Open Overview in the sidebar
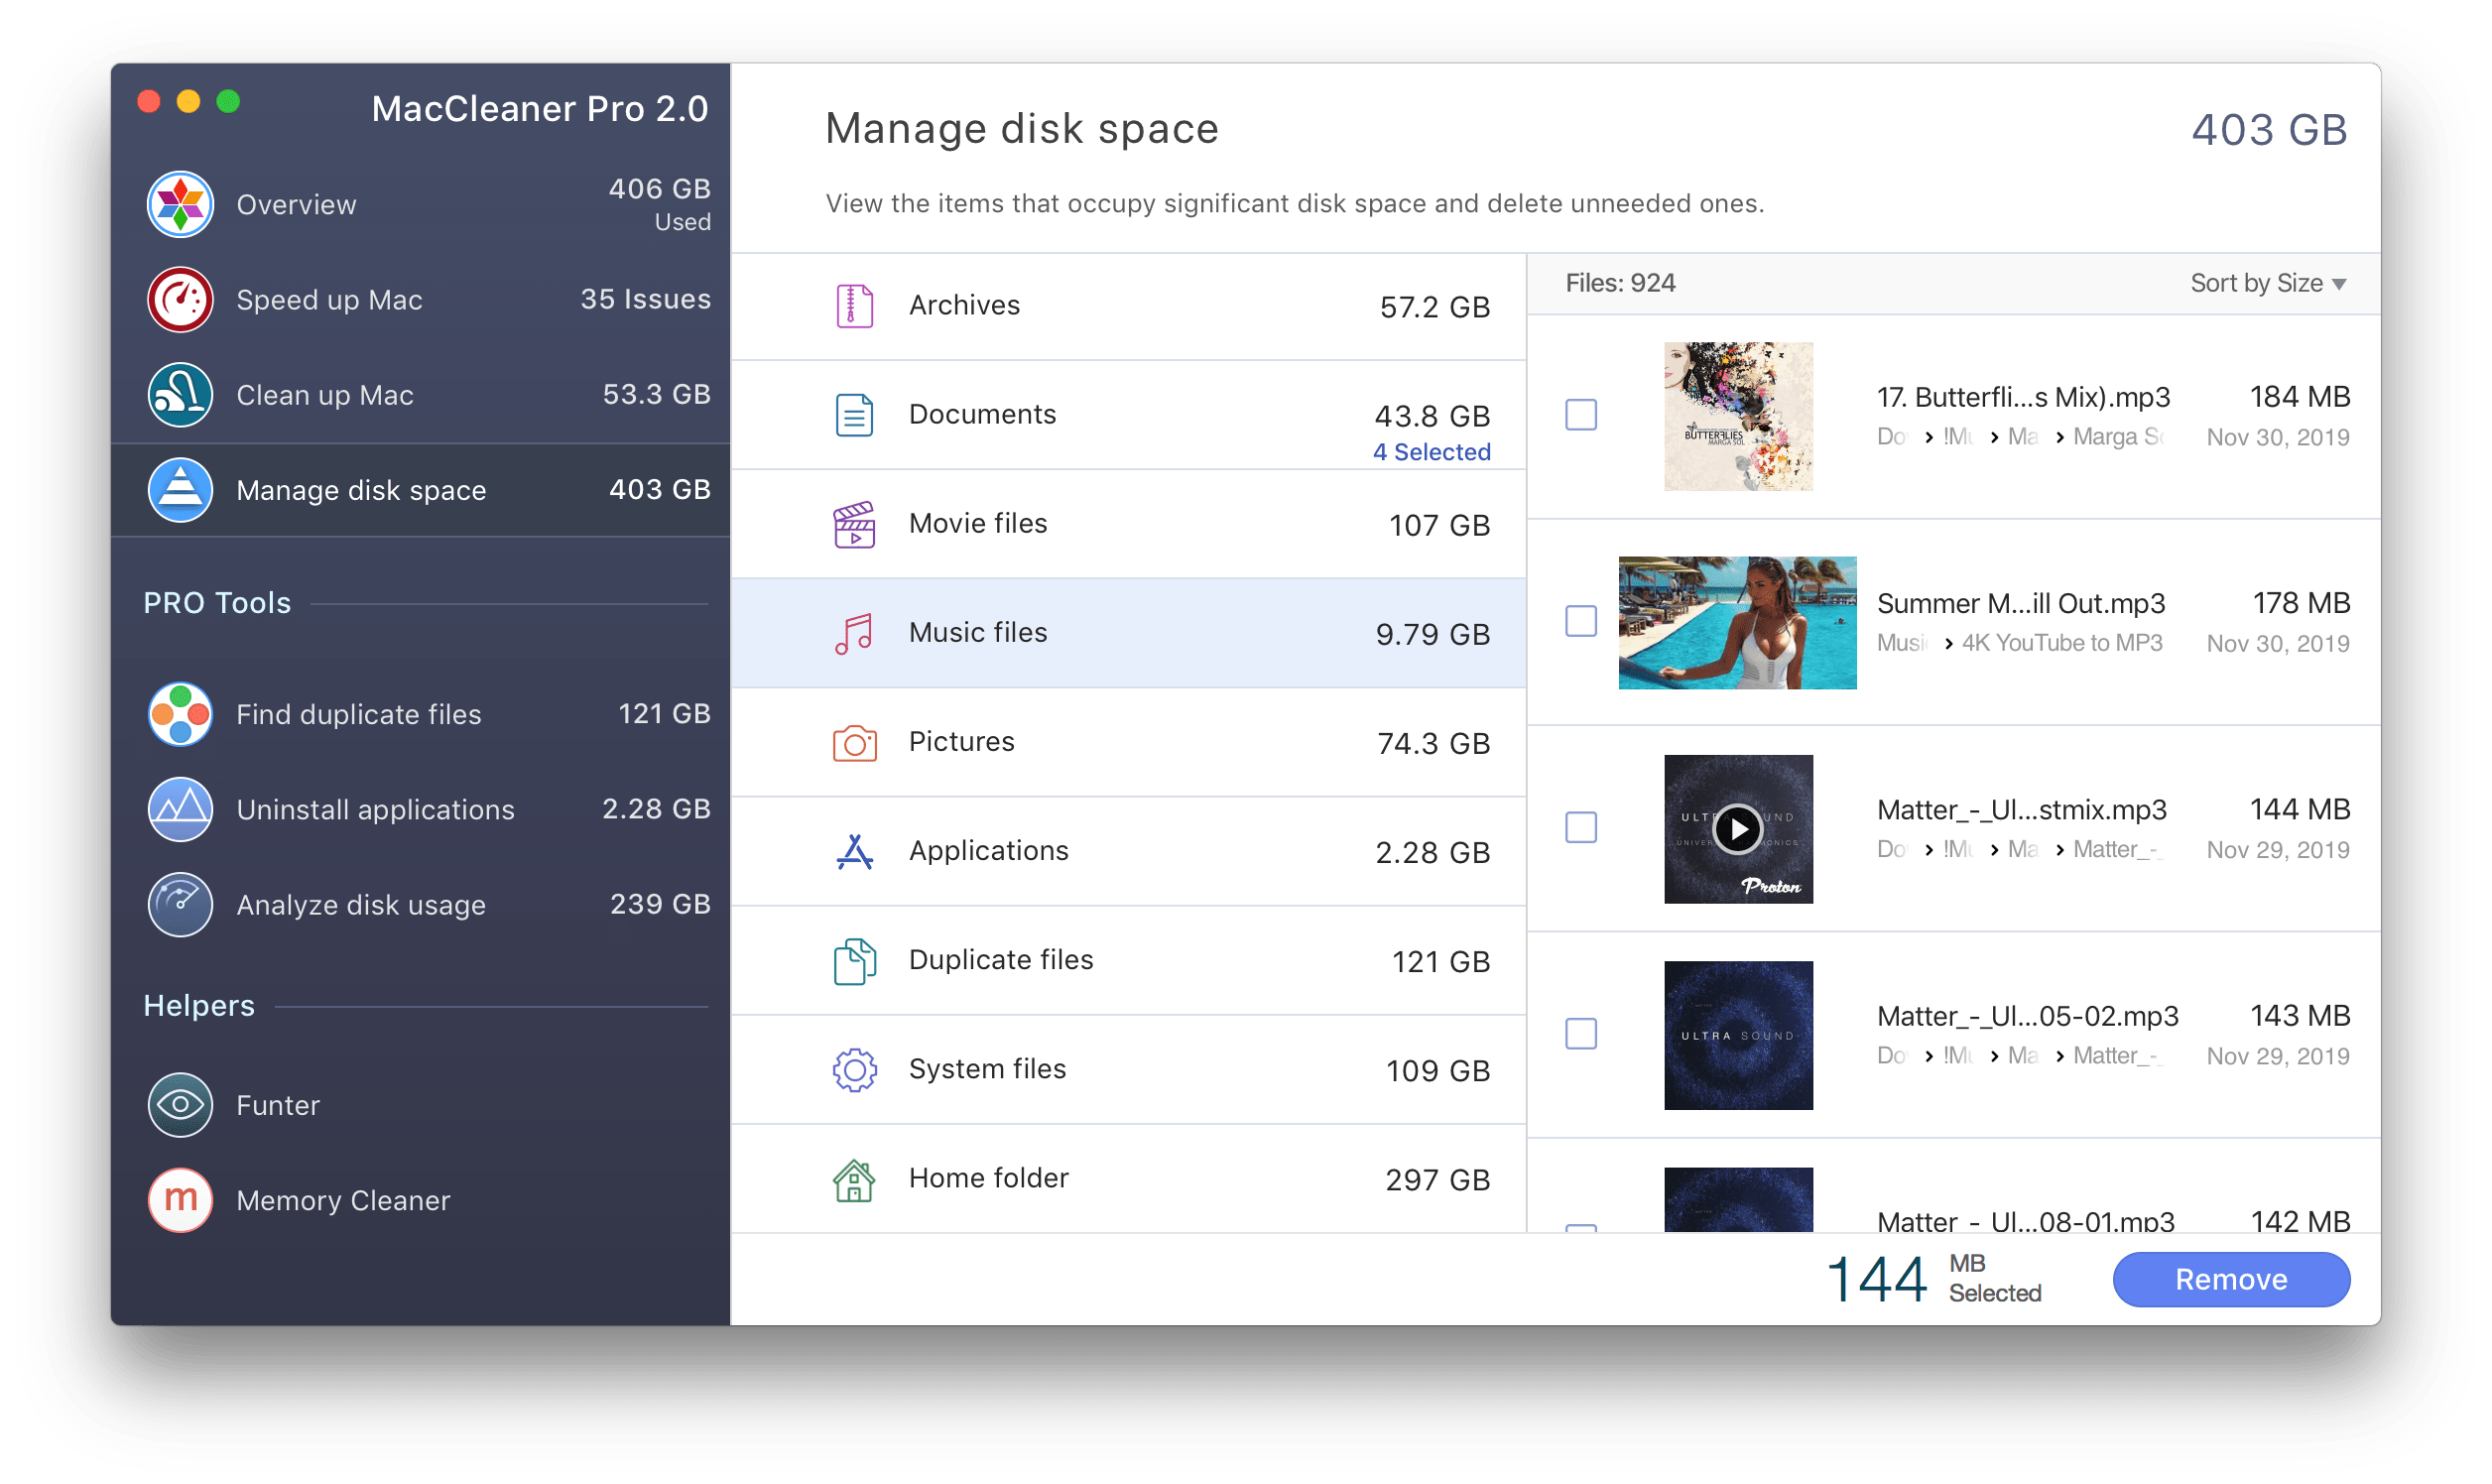Screen dimensions: 2492x1484 coord(420,204)
